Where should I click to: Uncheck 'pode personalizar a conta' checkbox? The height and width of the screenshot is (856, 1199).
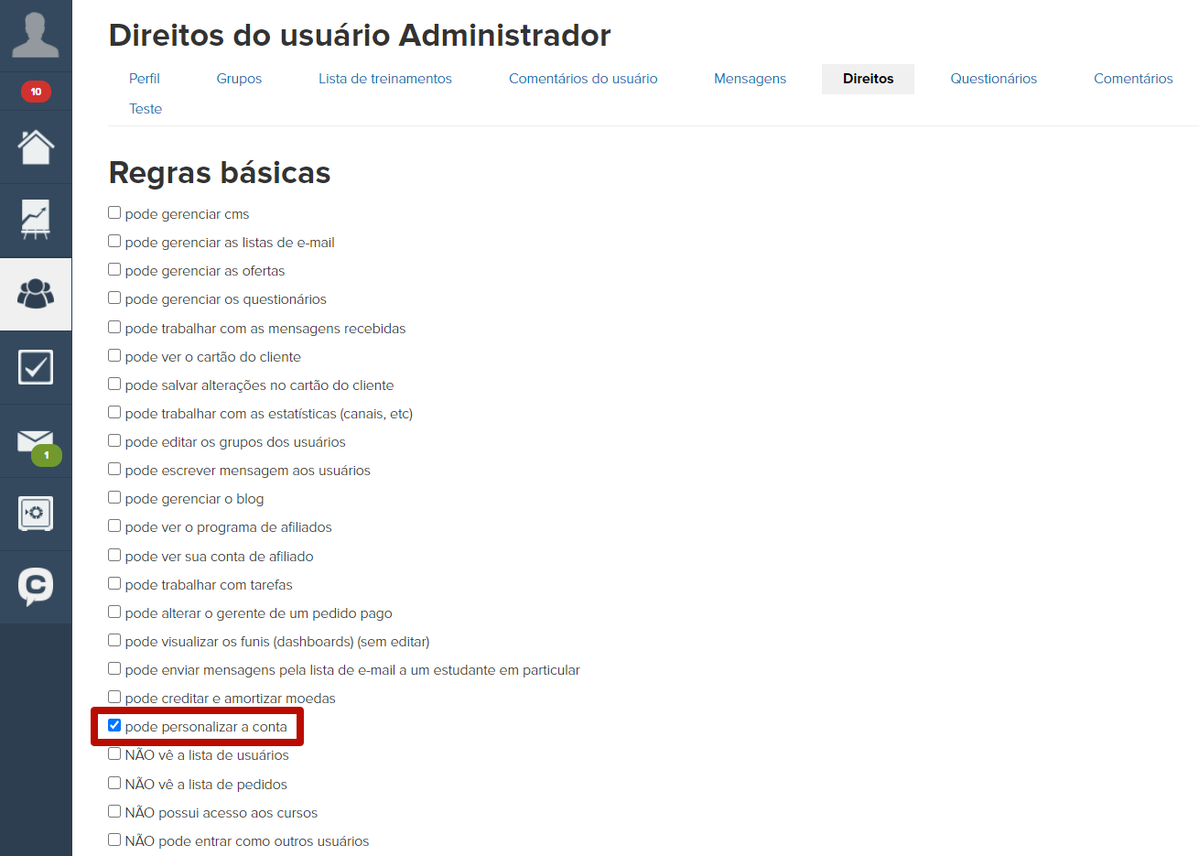[x=115, y=725]
